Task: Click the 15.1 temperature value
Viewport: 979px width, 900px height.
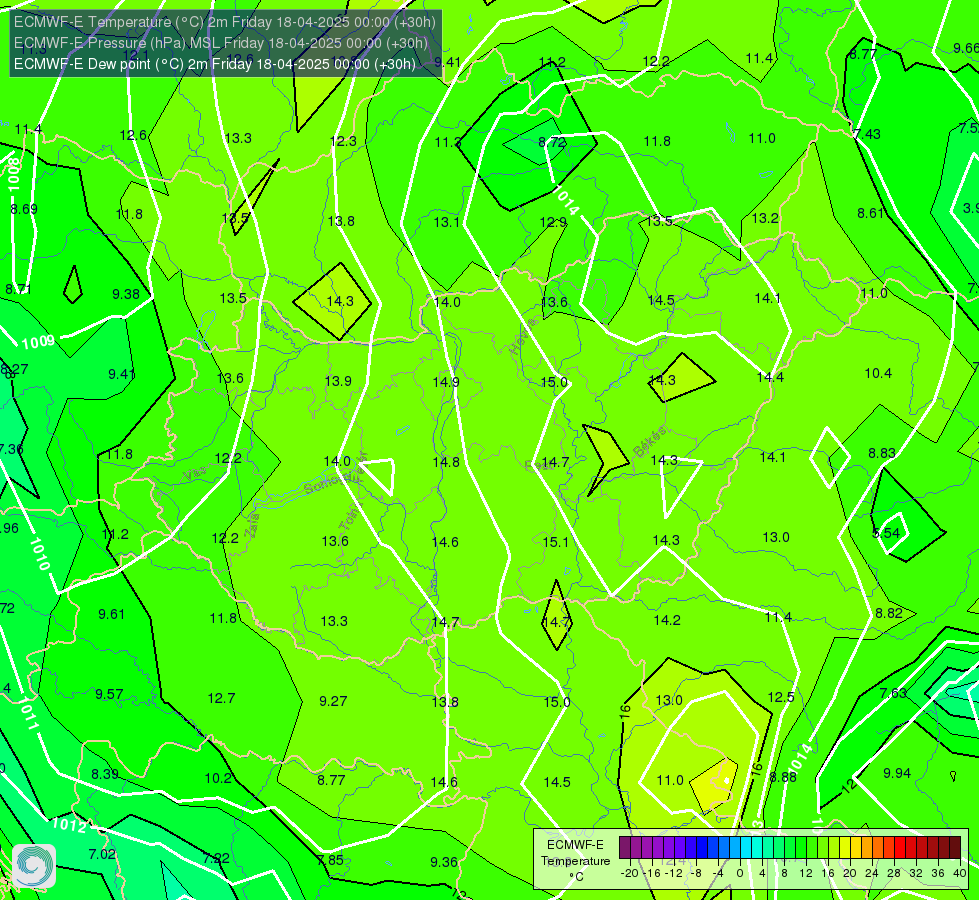Action: [556, 542]
